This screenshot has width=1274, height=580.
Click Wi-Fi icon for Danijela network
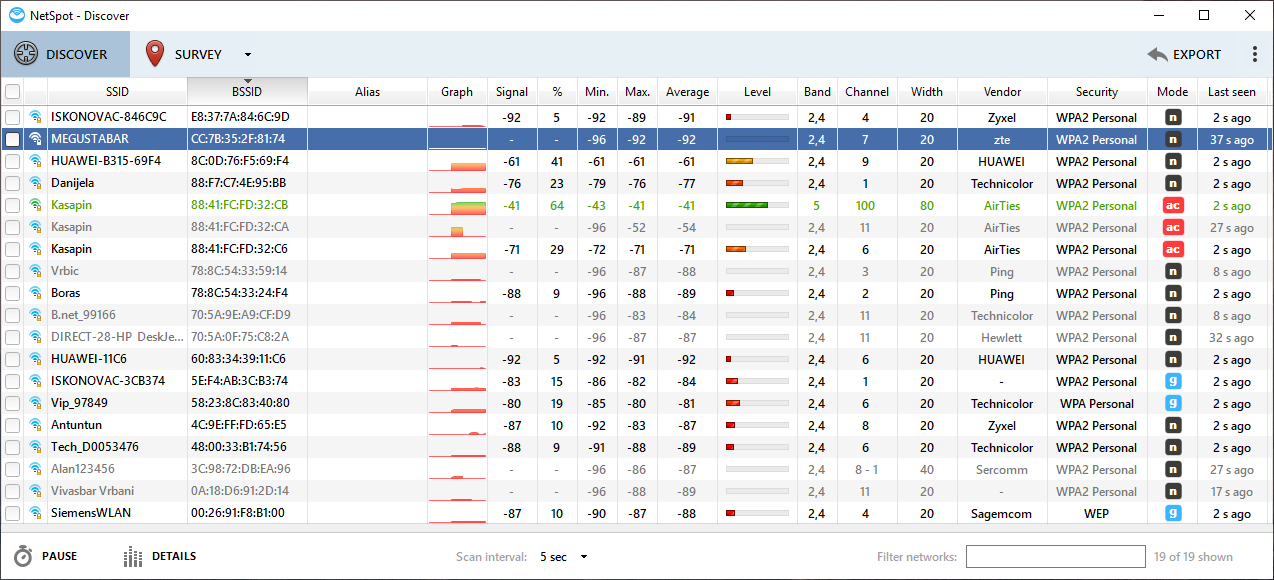coord(36,183)
